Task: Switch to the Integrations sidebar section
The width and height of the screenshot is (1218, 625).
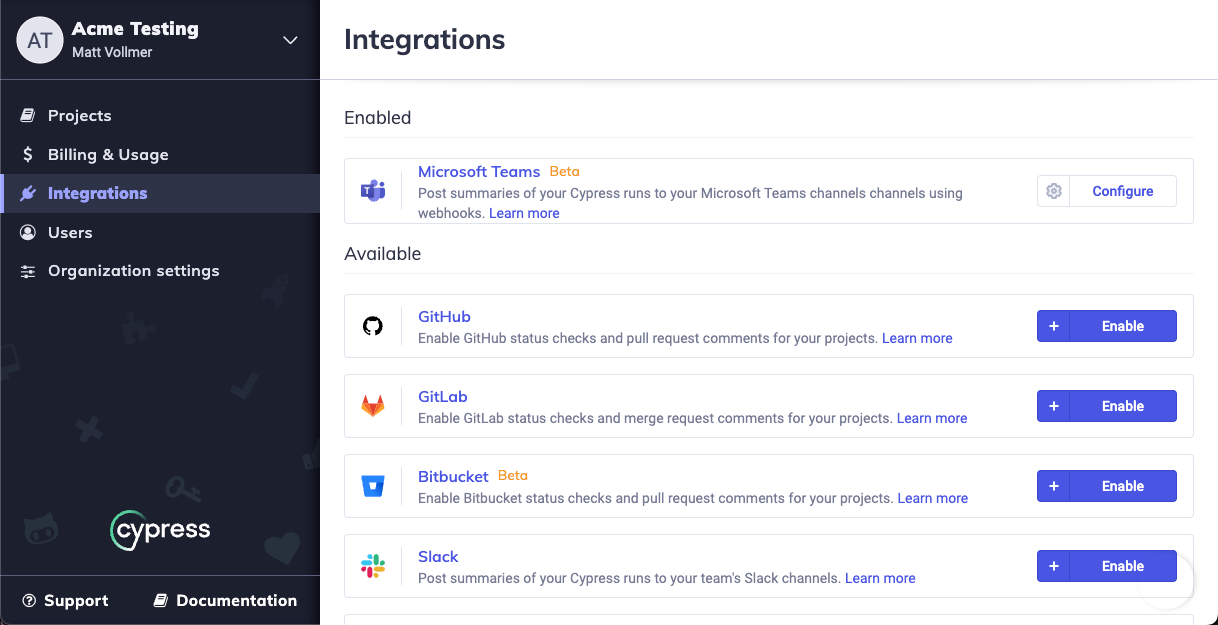Action: 97,193
